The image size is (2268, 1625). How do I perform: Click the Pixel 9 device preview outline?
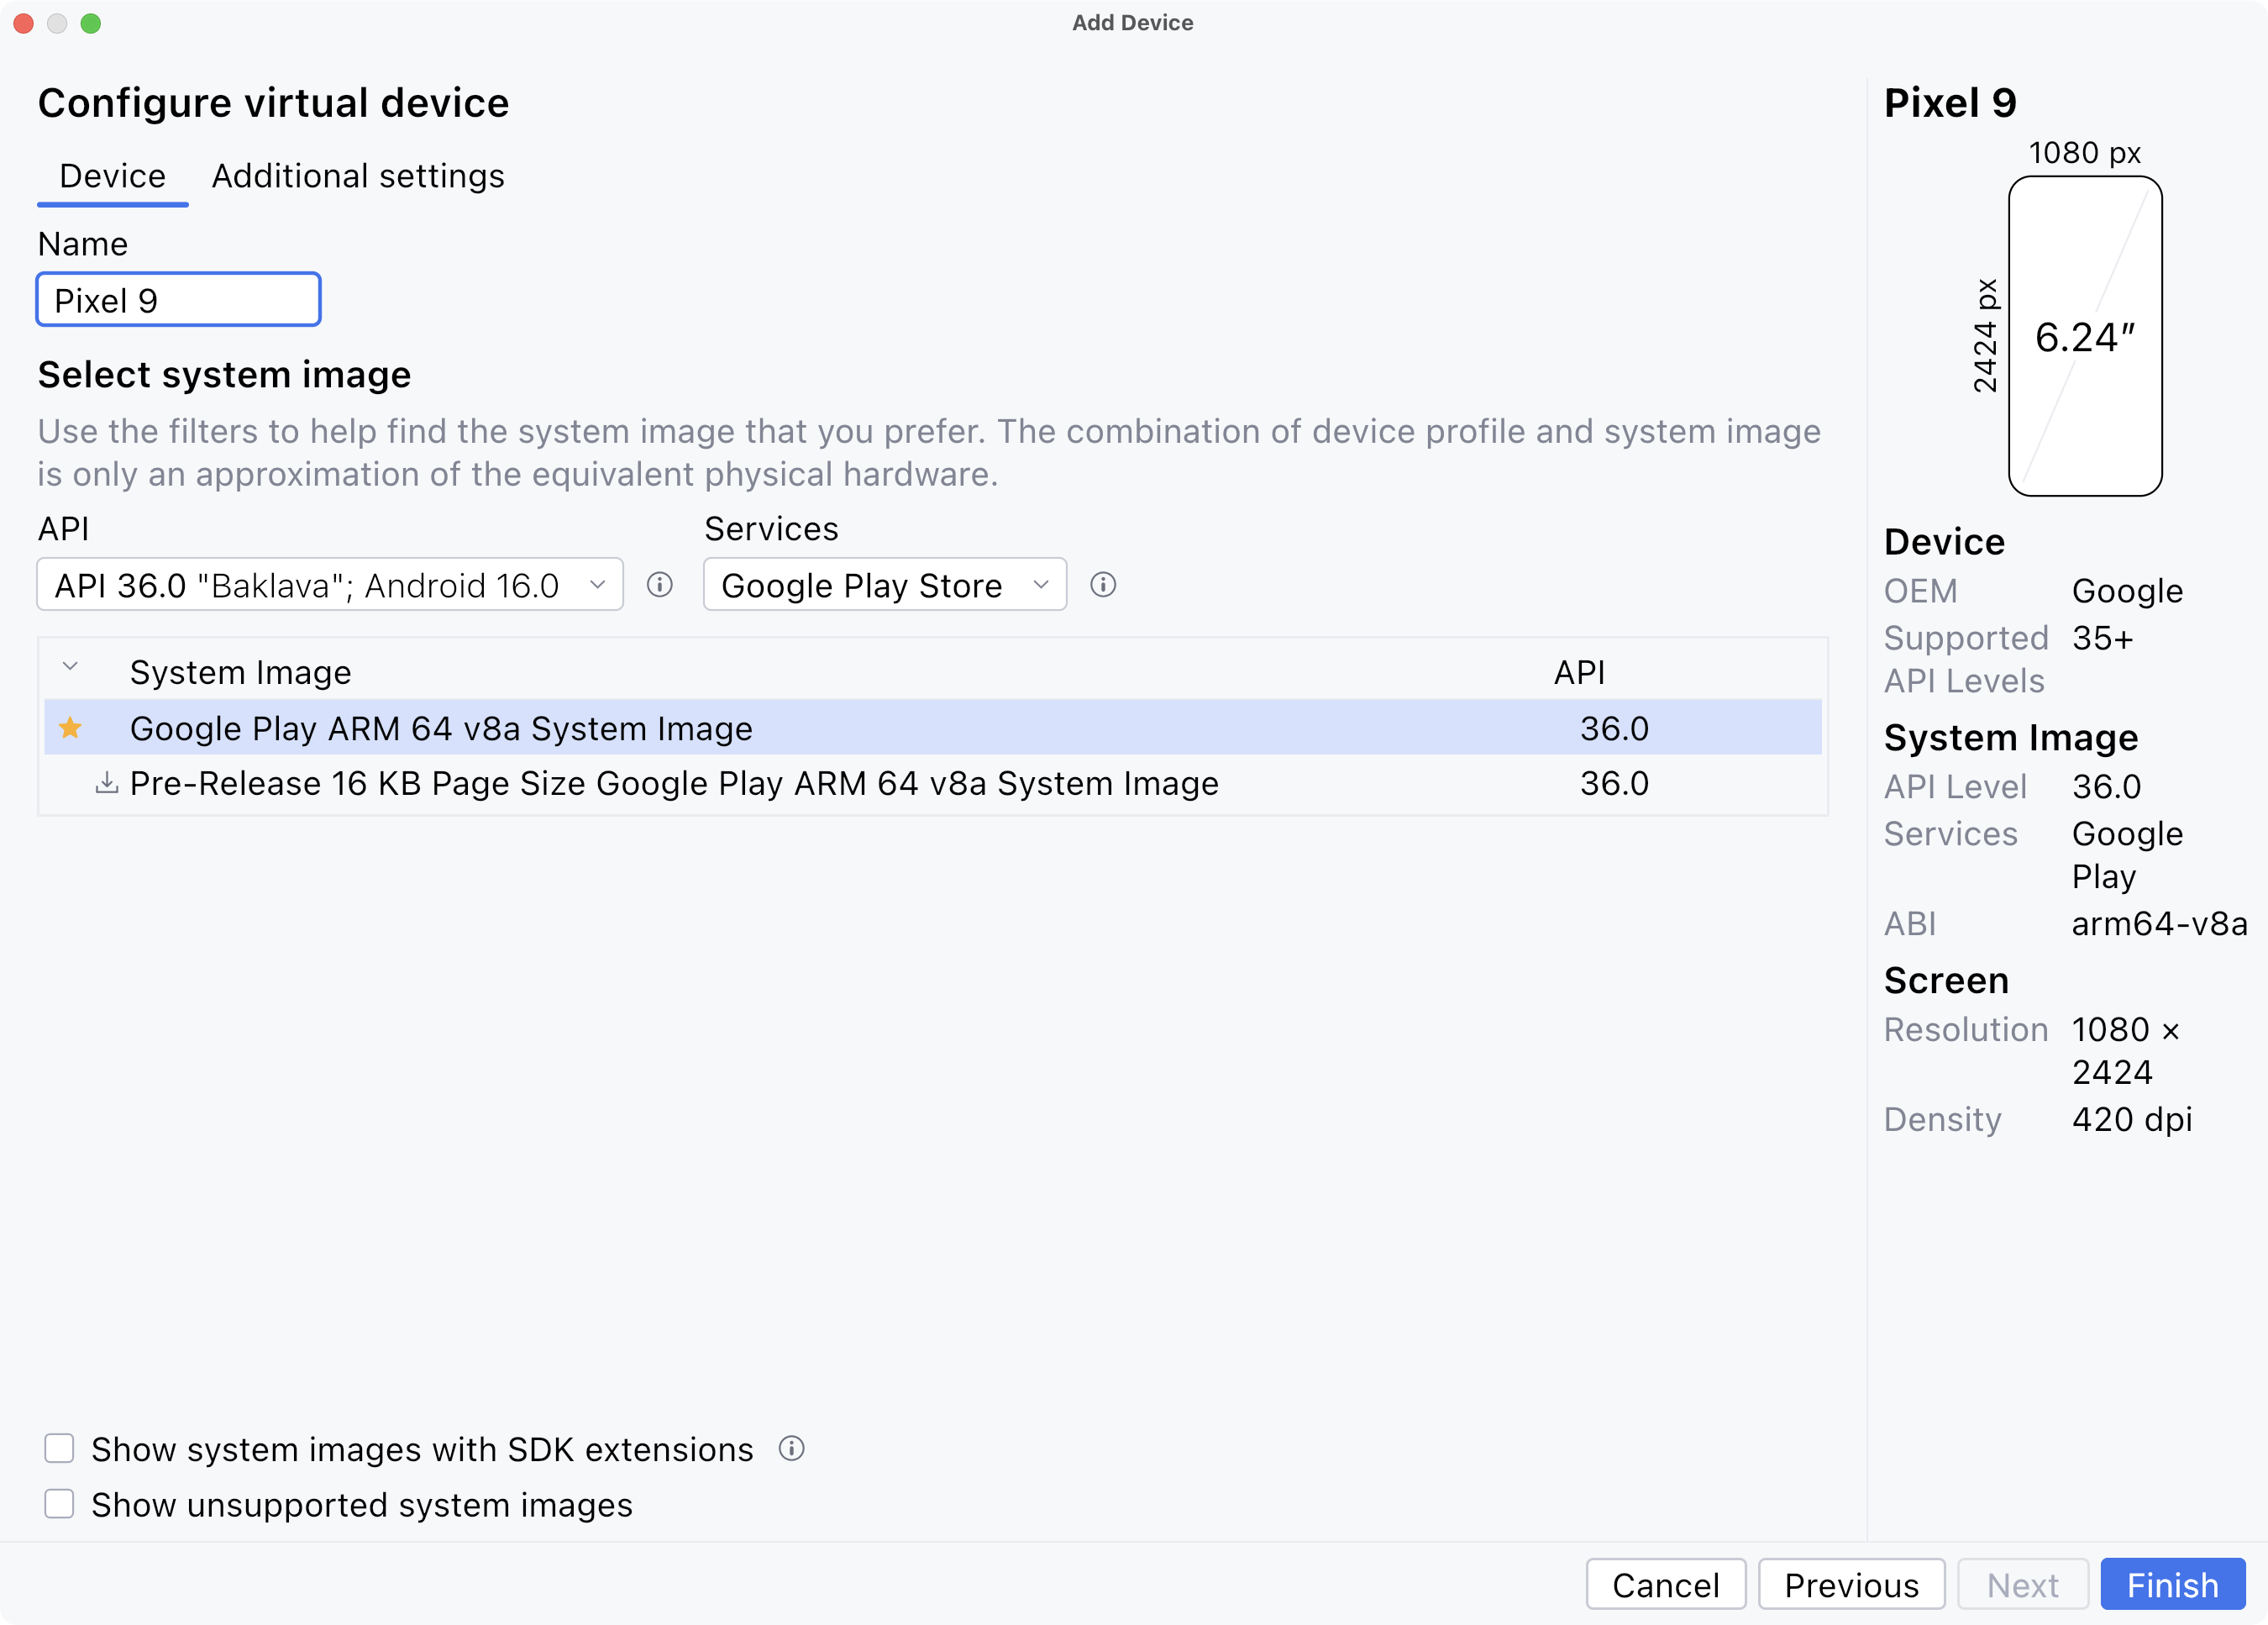(x=2084, y=336)
